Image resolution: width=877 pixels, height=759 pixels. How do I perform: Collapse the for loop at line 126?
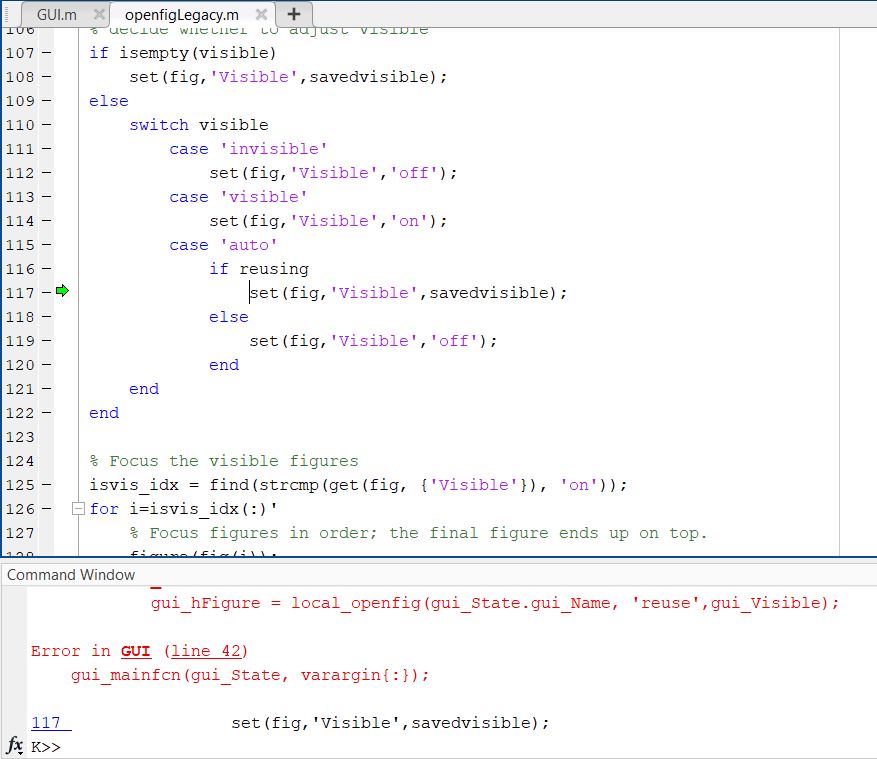click(79, 509)
